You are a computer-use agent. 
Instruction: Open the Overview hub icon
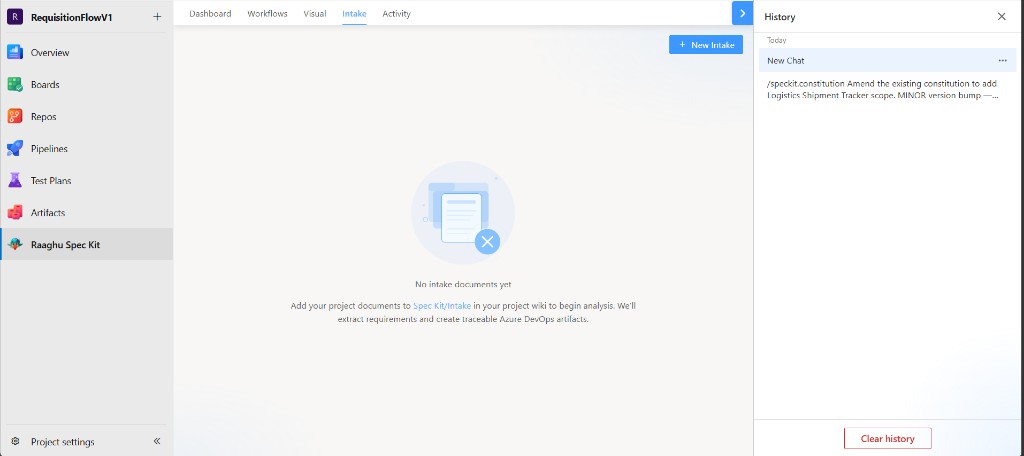tap(15, 52)
